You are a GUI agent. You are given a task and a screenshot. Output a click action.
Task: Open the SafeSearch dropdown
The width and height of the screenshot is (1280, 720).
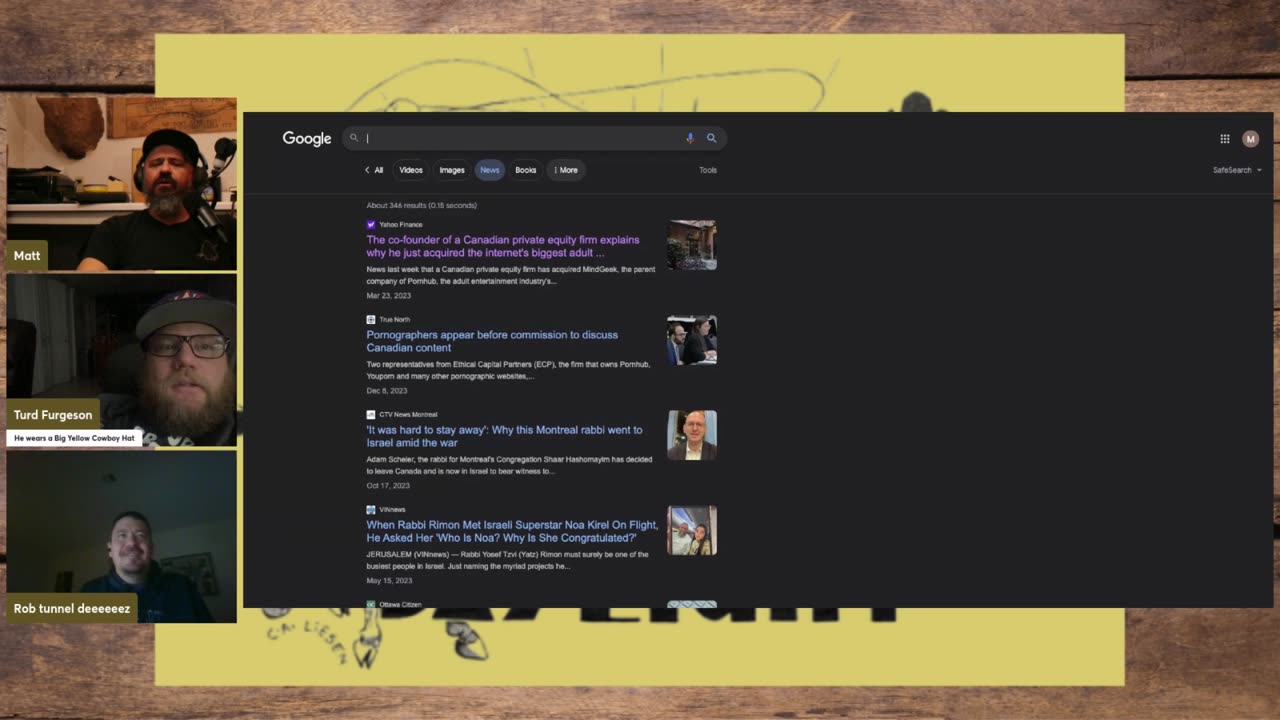pyautogui.click(x=1237, y=170)
